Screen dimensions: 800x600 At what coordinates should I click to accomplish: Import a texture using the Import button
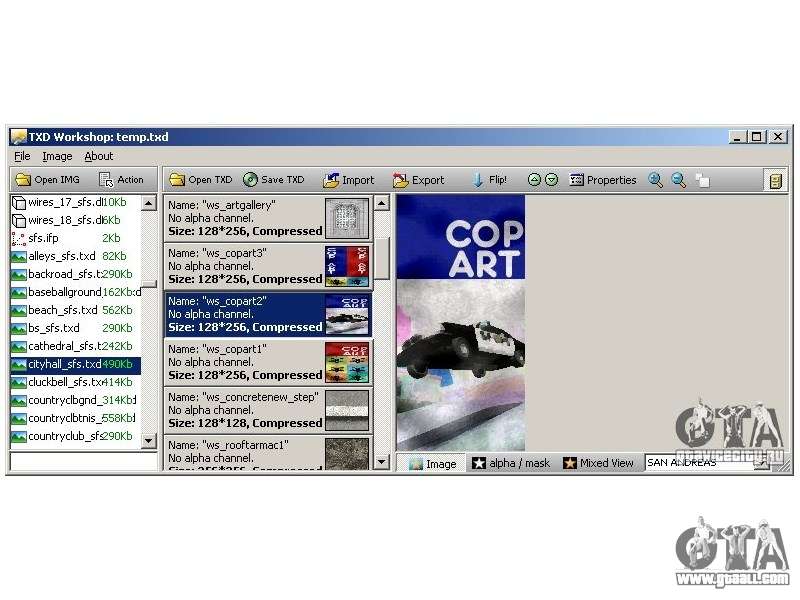click(348, 180)
